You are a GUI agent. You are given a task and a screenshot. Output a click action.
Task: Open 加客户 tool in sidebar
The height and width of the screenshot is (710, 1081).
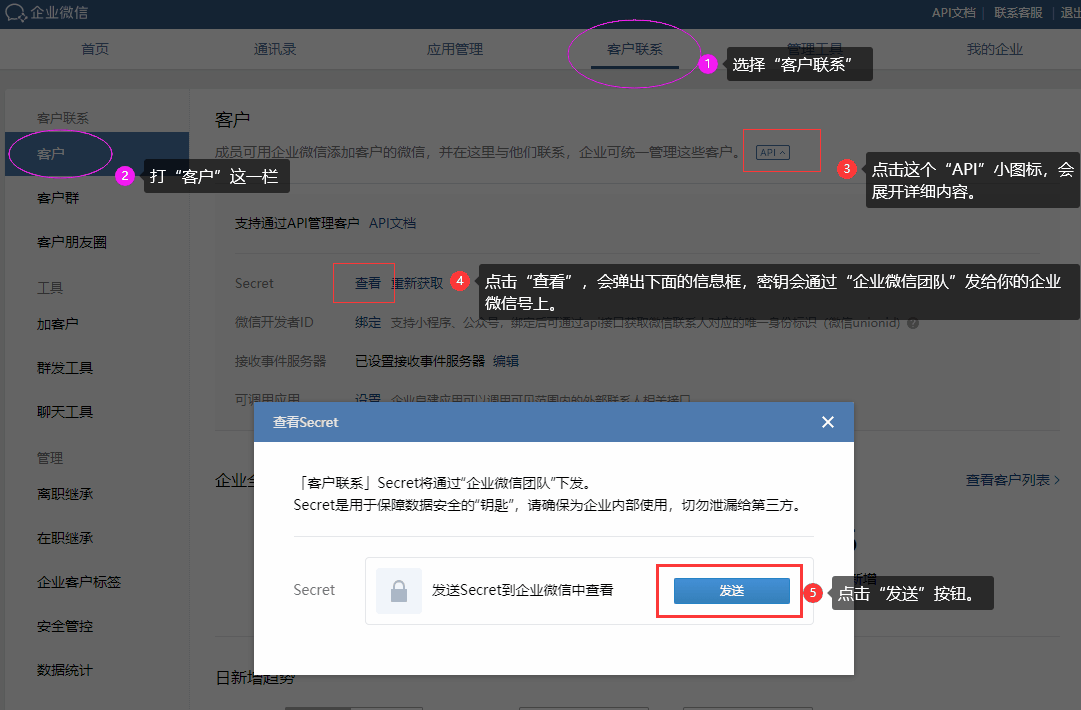57,323
